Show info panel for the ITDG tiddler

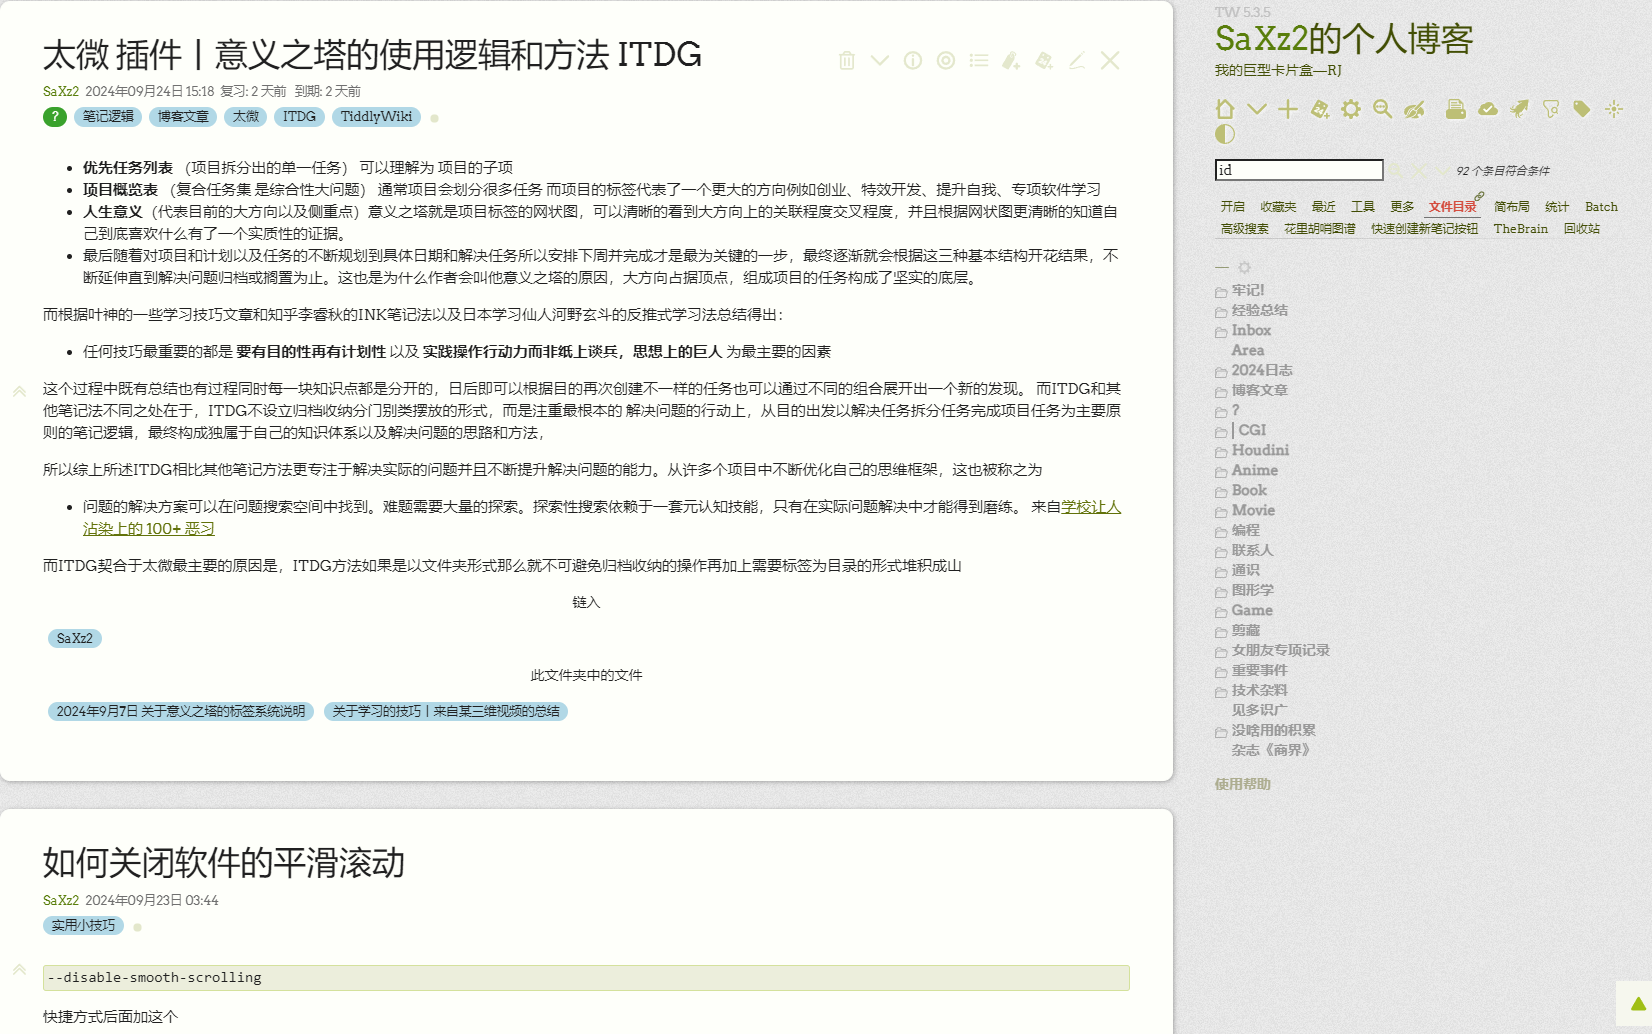pos(913,61)
